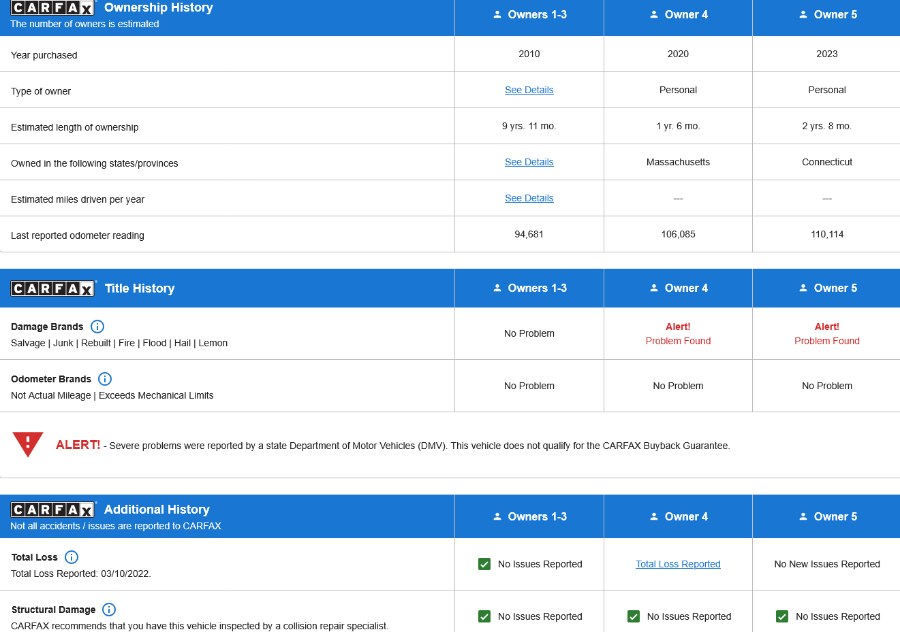The width and height of the screenshot is (900, 632).
Task: Click the CARFAX logo in Additional History header
Action: point(52,510)
